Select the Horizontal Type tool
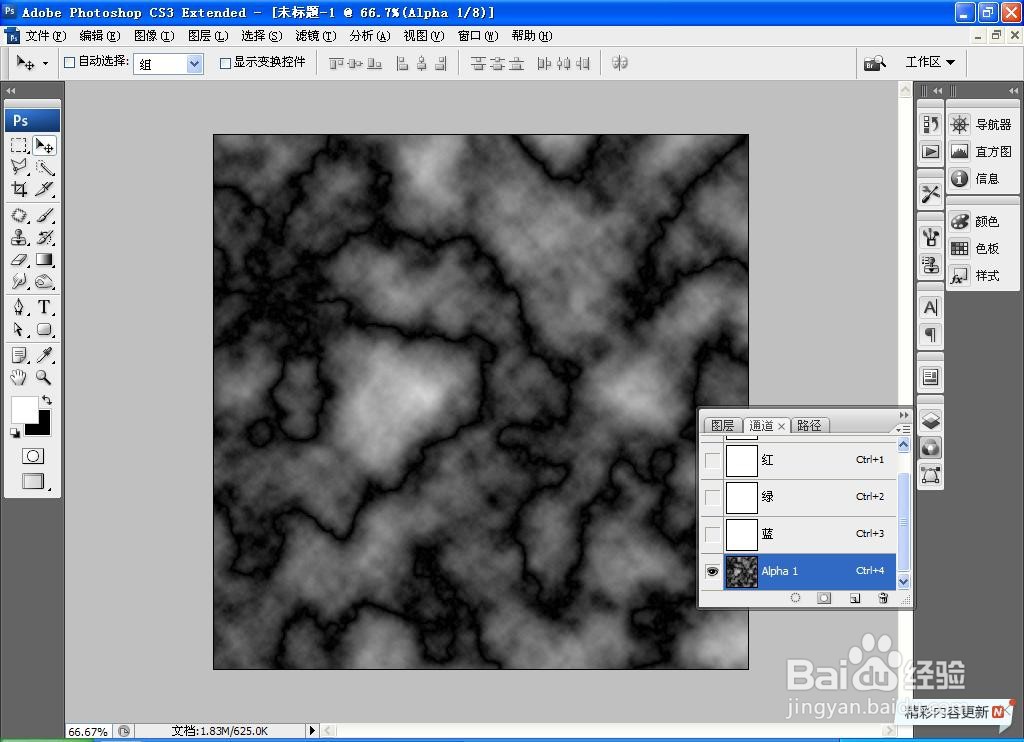Screen dimensions: 1024x742 coord(44,307)
